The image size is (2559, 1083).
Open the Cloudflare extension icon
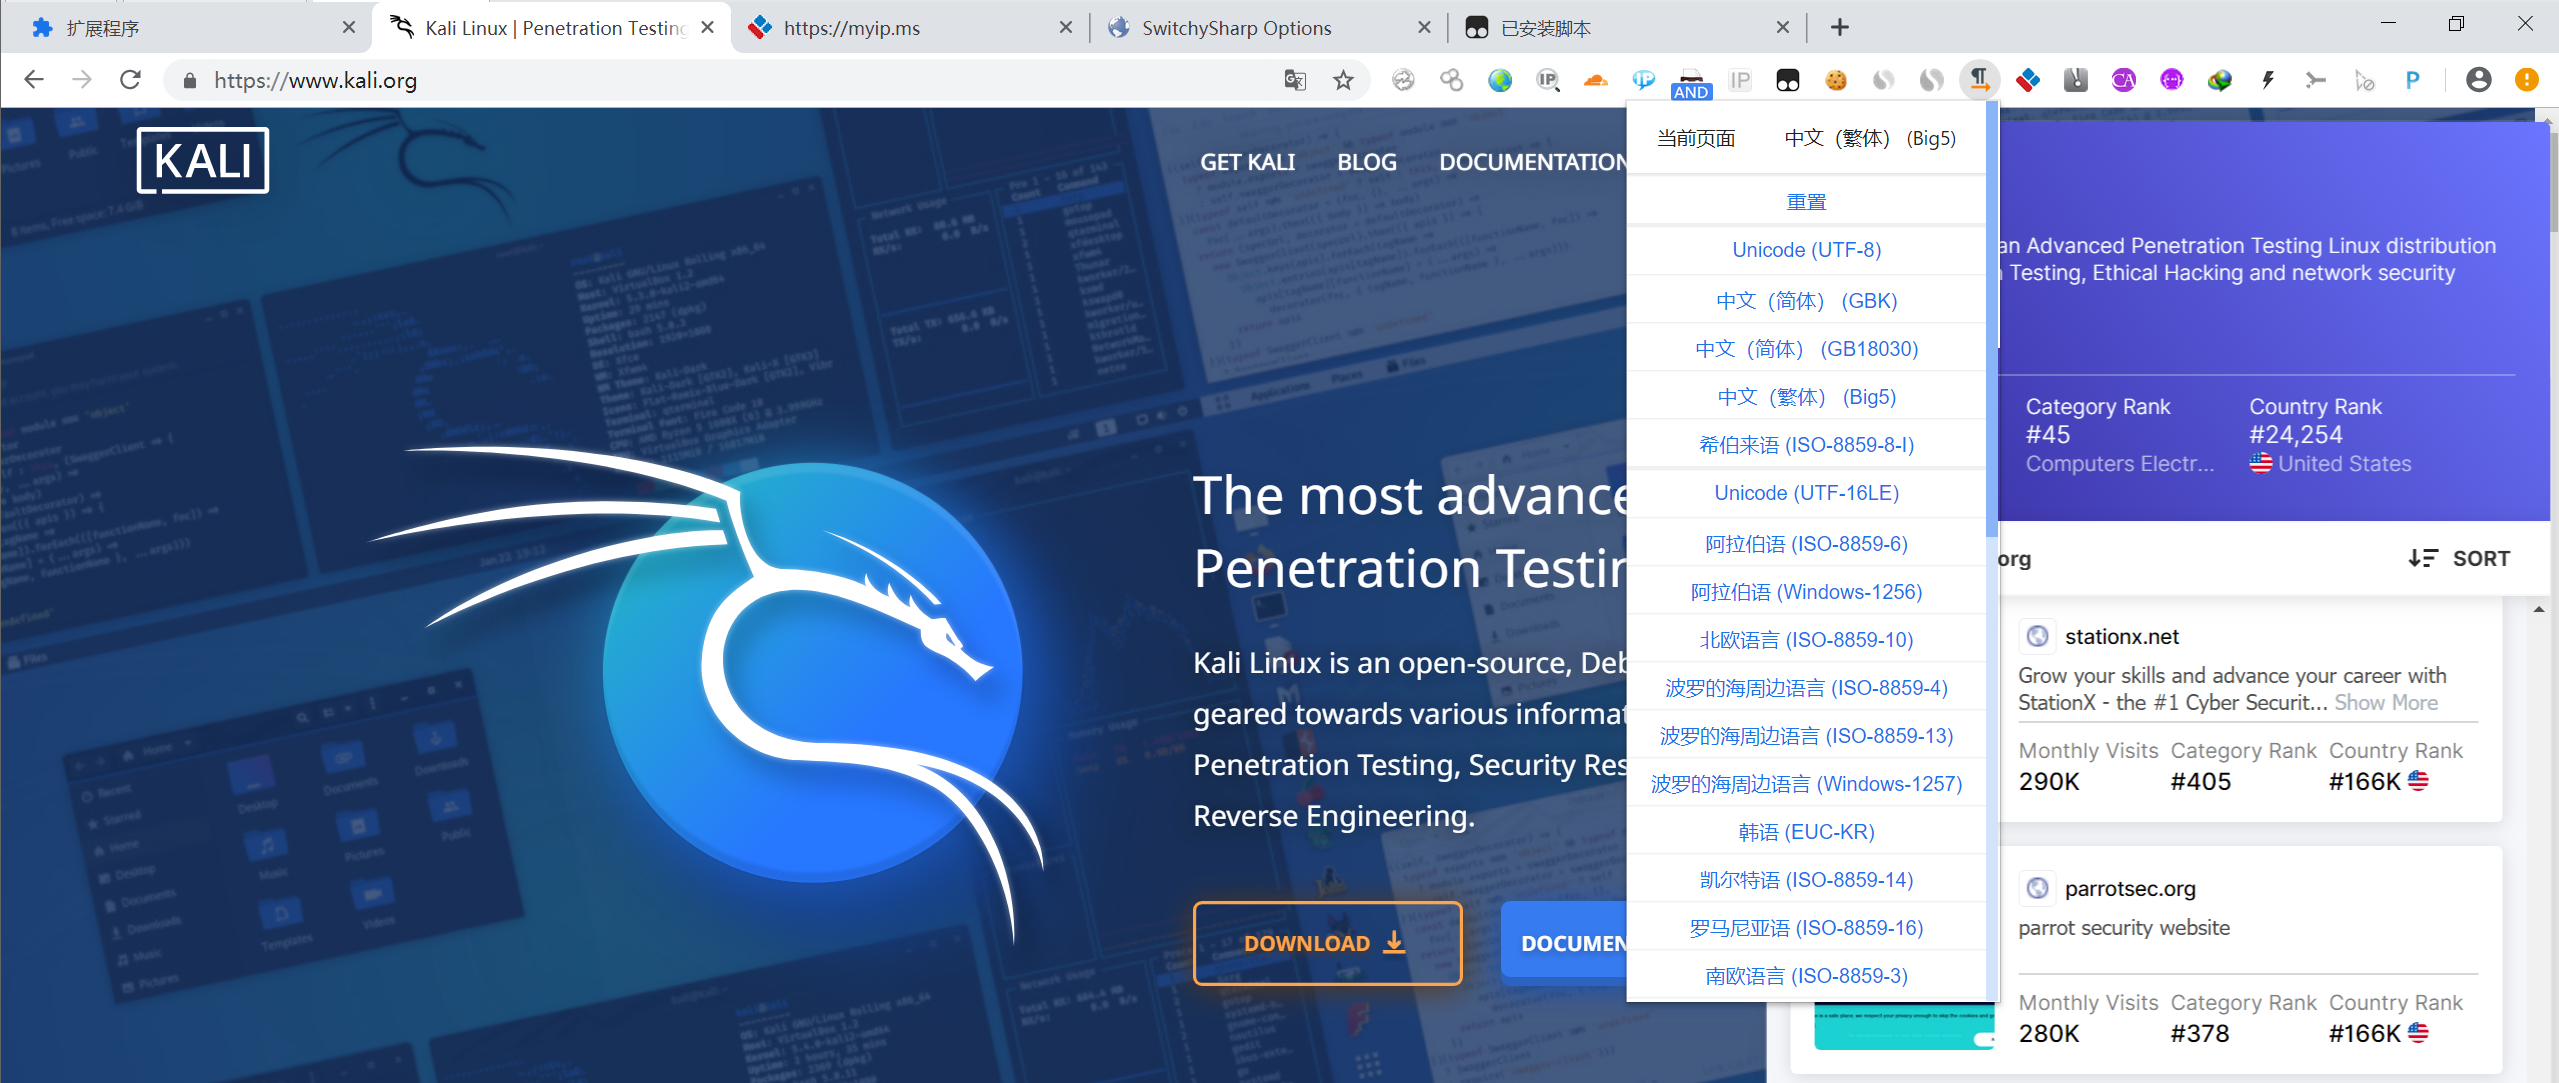point(1595,80)
